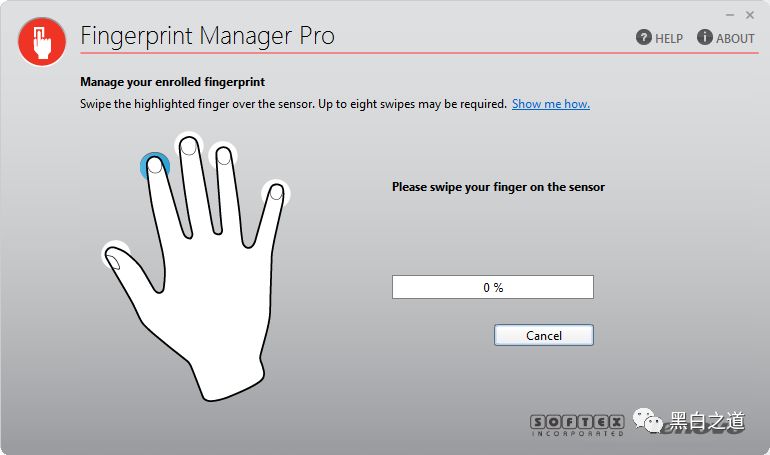Screen dimensions: 770x455
Task: Open the ABOUT info icon
Action: point(704,37)
